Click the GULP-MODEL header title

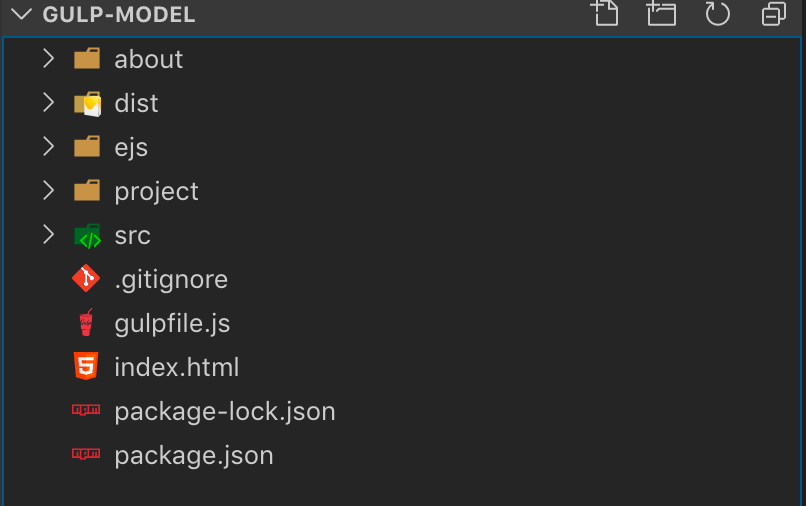pyautogui.click(x=119, y=14)
